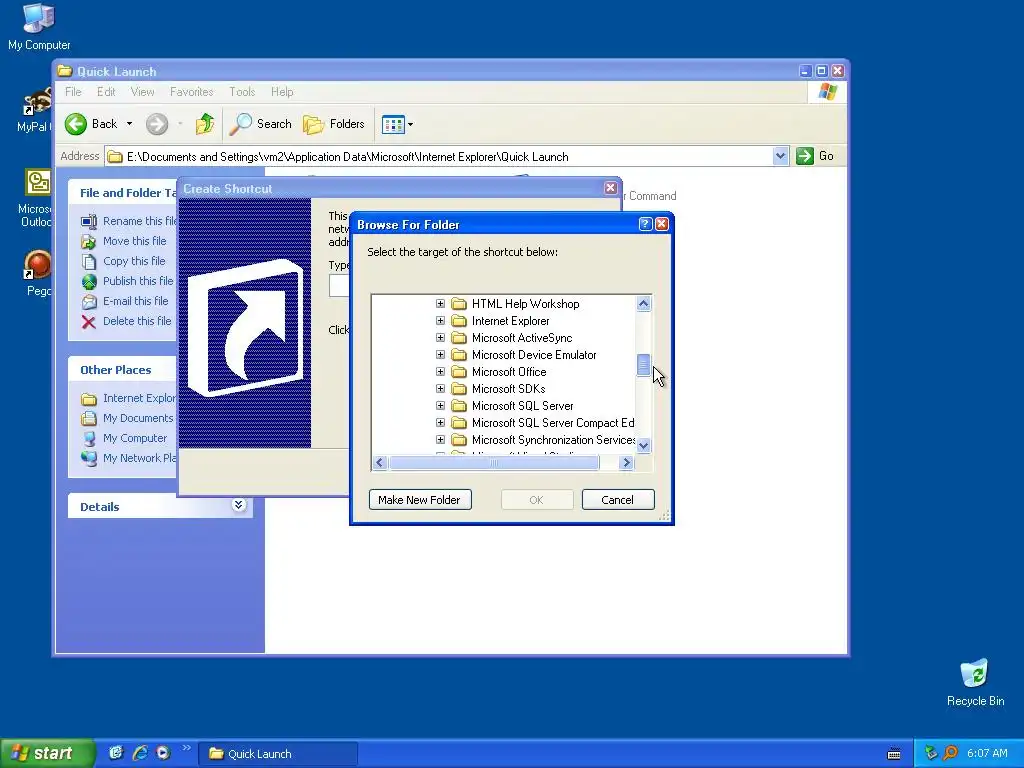The image size is (1024, 768).
Task: Click the horizontal scroll right arrow in tree
Action: 626,462
